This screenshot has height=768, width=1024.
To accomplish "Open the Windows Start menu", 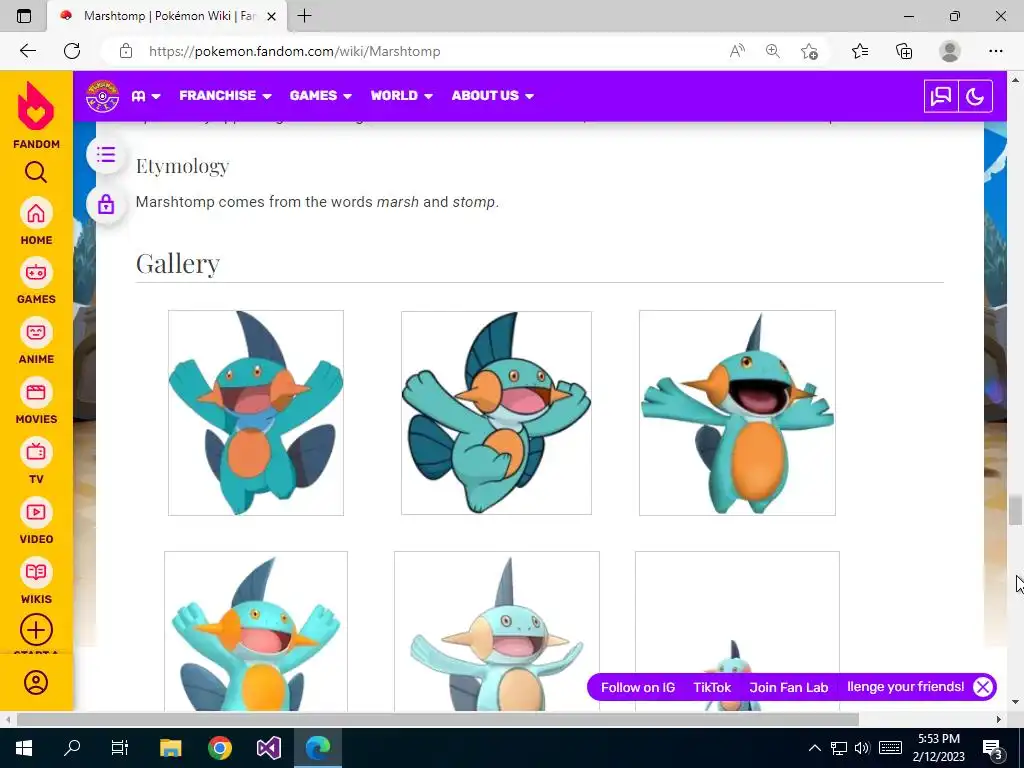I will pos(24,748).
